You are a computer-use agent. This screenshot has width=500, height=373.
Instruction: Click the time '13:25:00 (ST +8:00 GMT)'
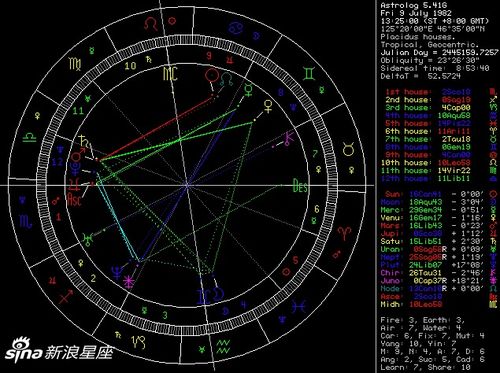point(435,21)
